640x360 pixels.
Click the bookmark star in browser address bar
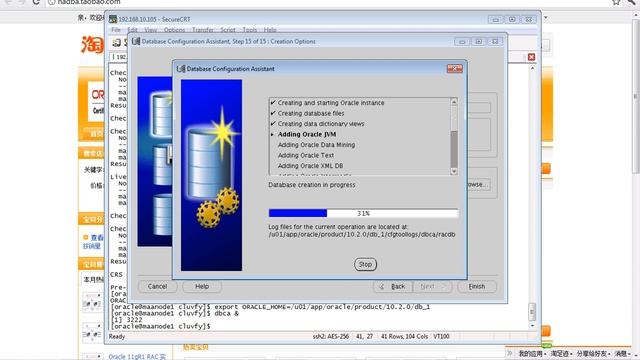pos(616,2)
